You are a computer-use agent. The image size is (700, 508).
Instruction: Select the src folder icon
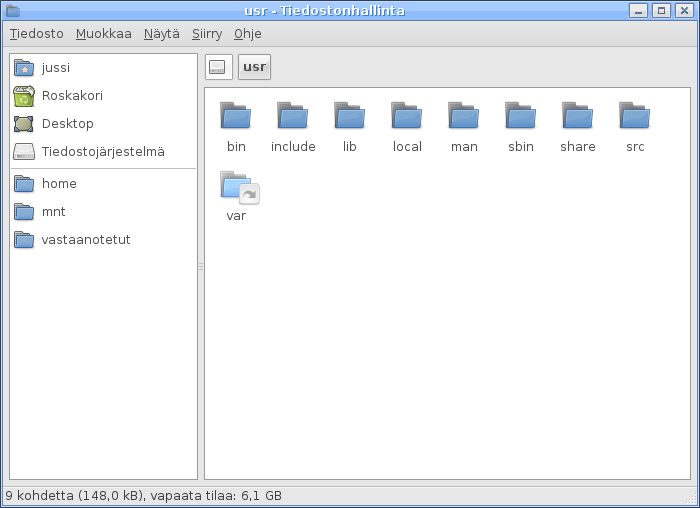635,117
